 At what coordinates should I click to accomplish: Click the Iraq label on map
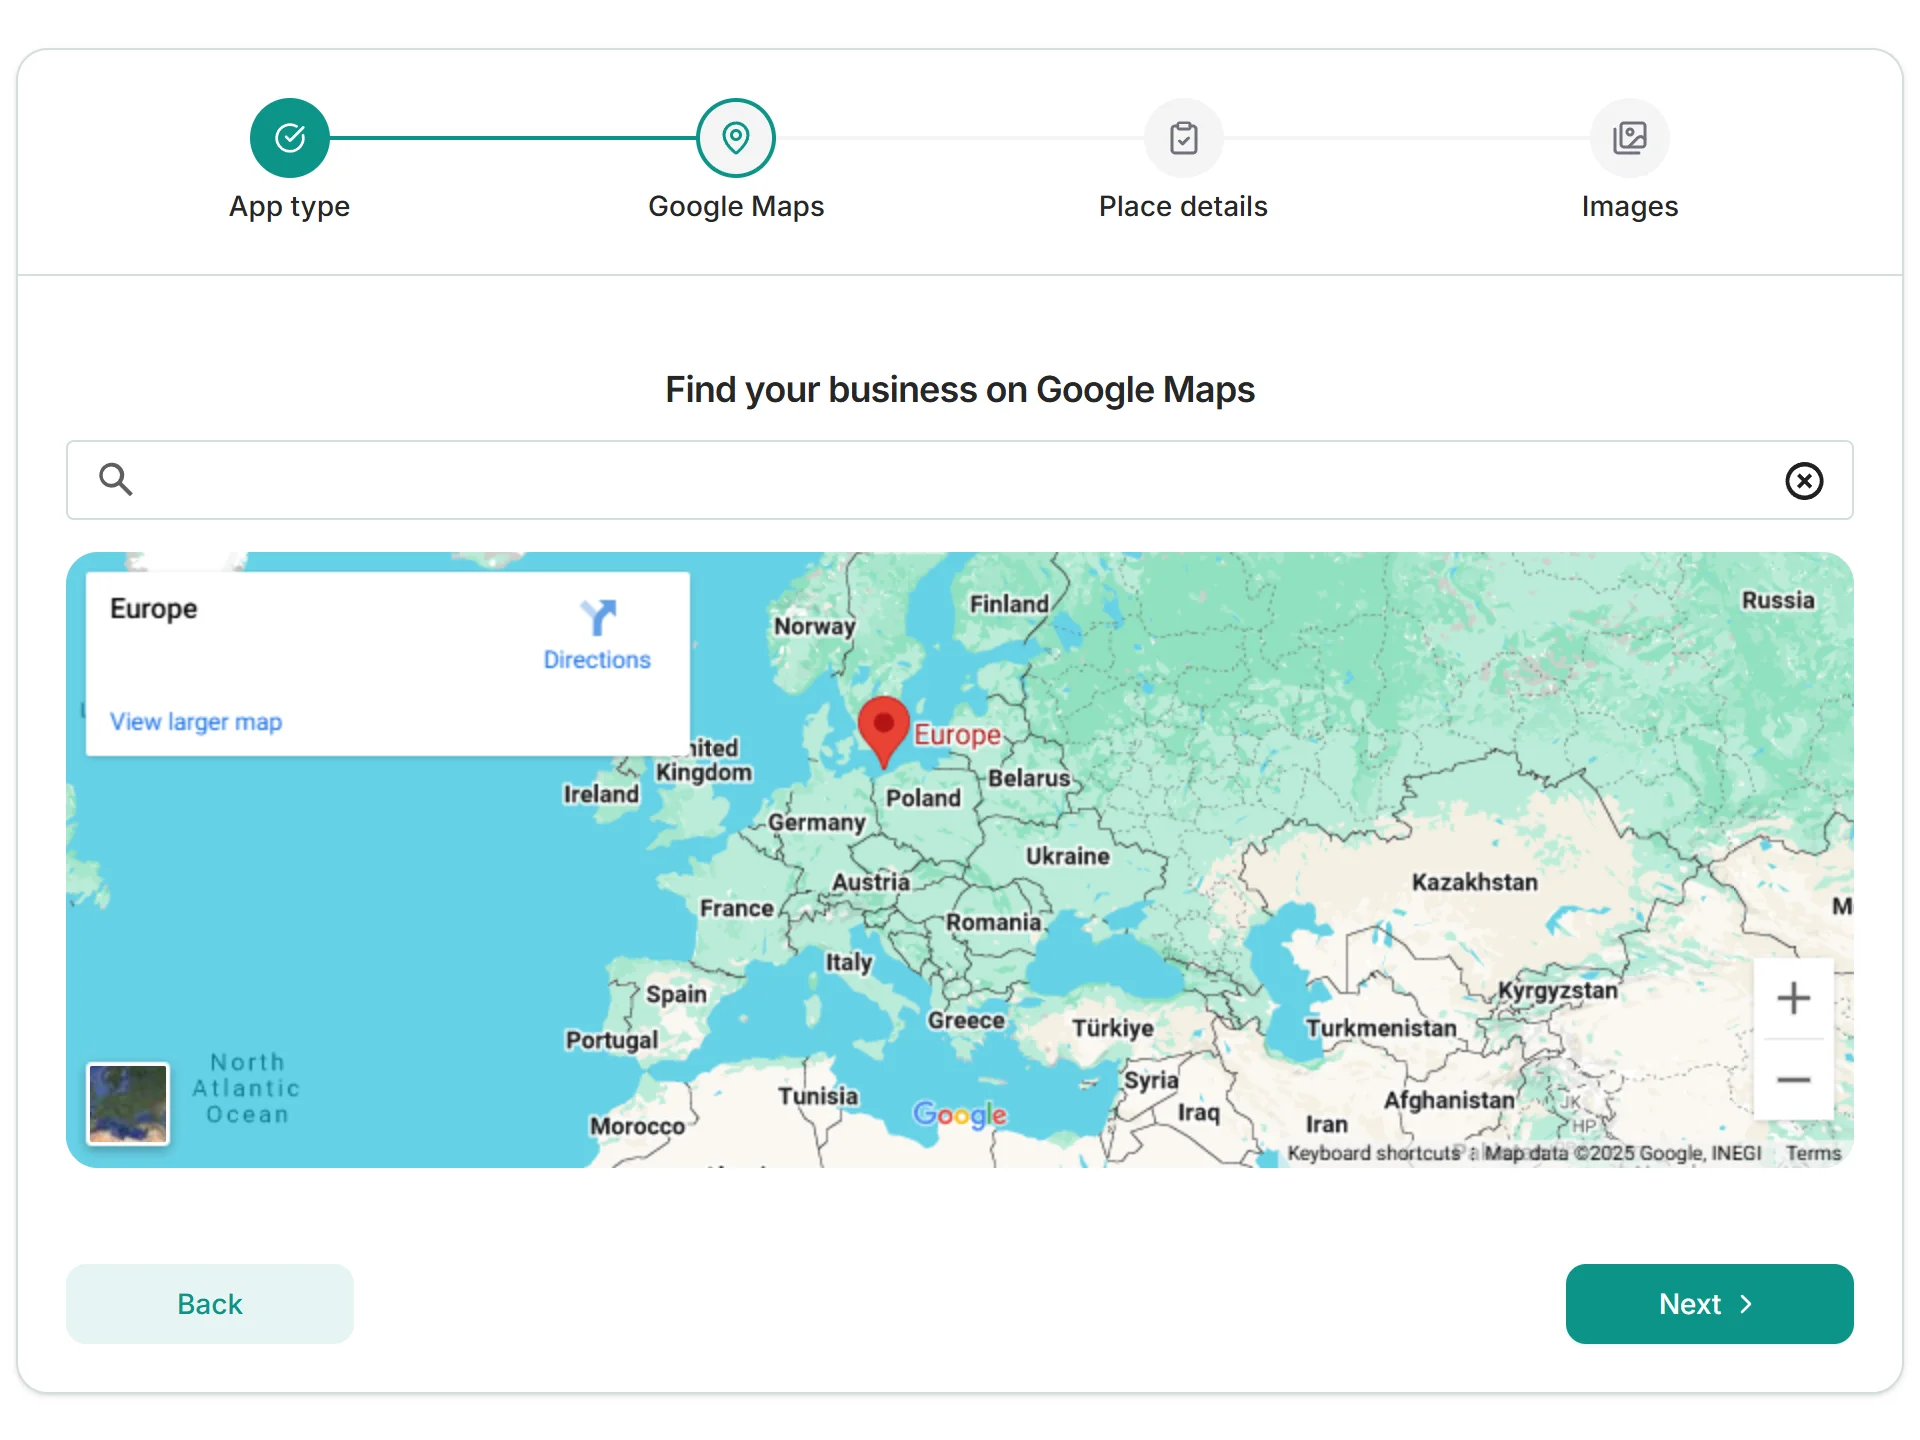(x=1199, y=1112)
